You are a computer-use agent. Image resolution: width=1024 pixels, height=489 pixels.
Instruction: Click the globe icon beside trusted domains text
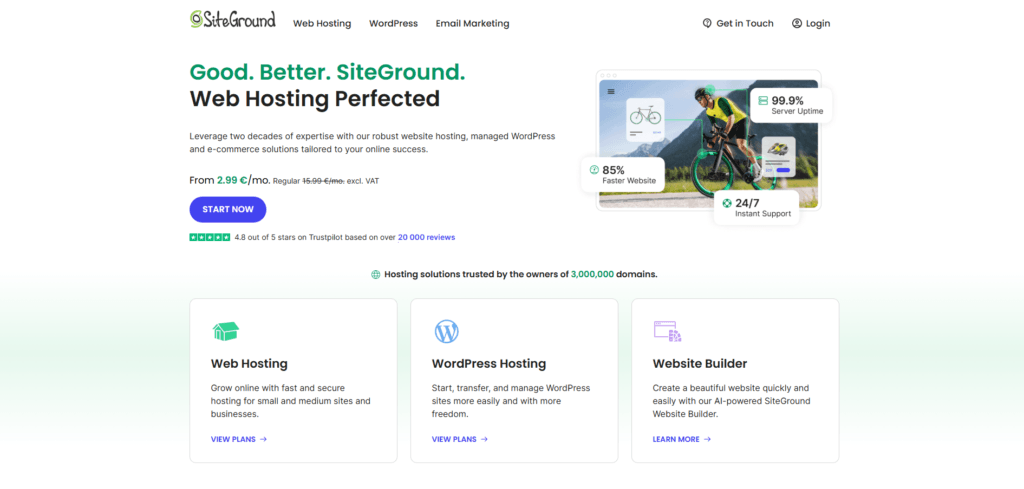point(376,274)
